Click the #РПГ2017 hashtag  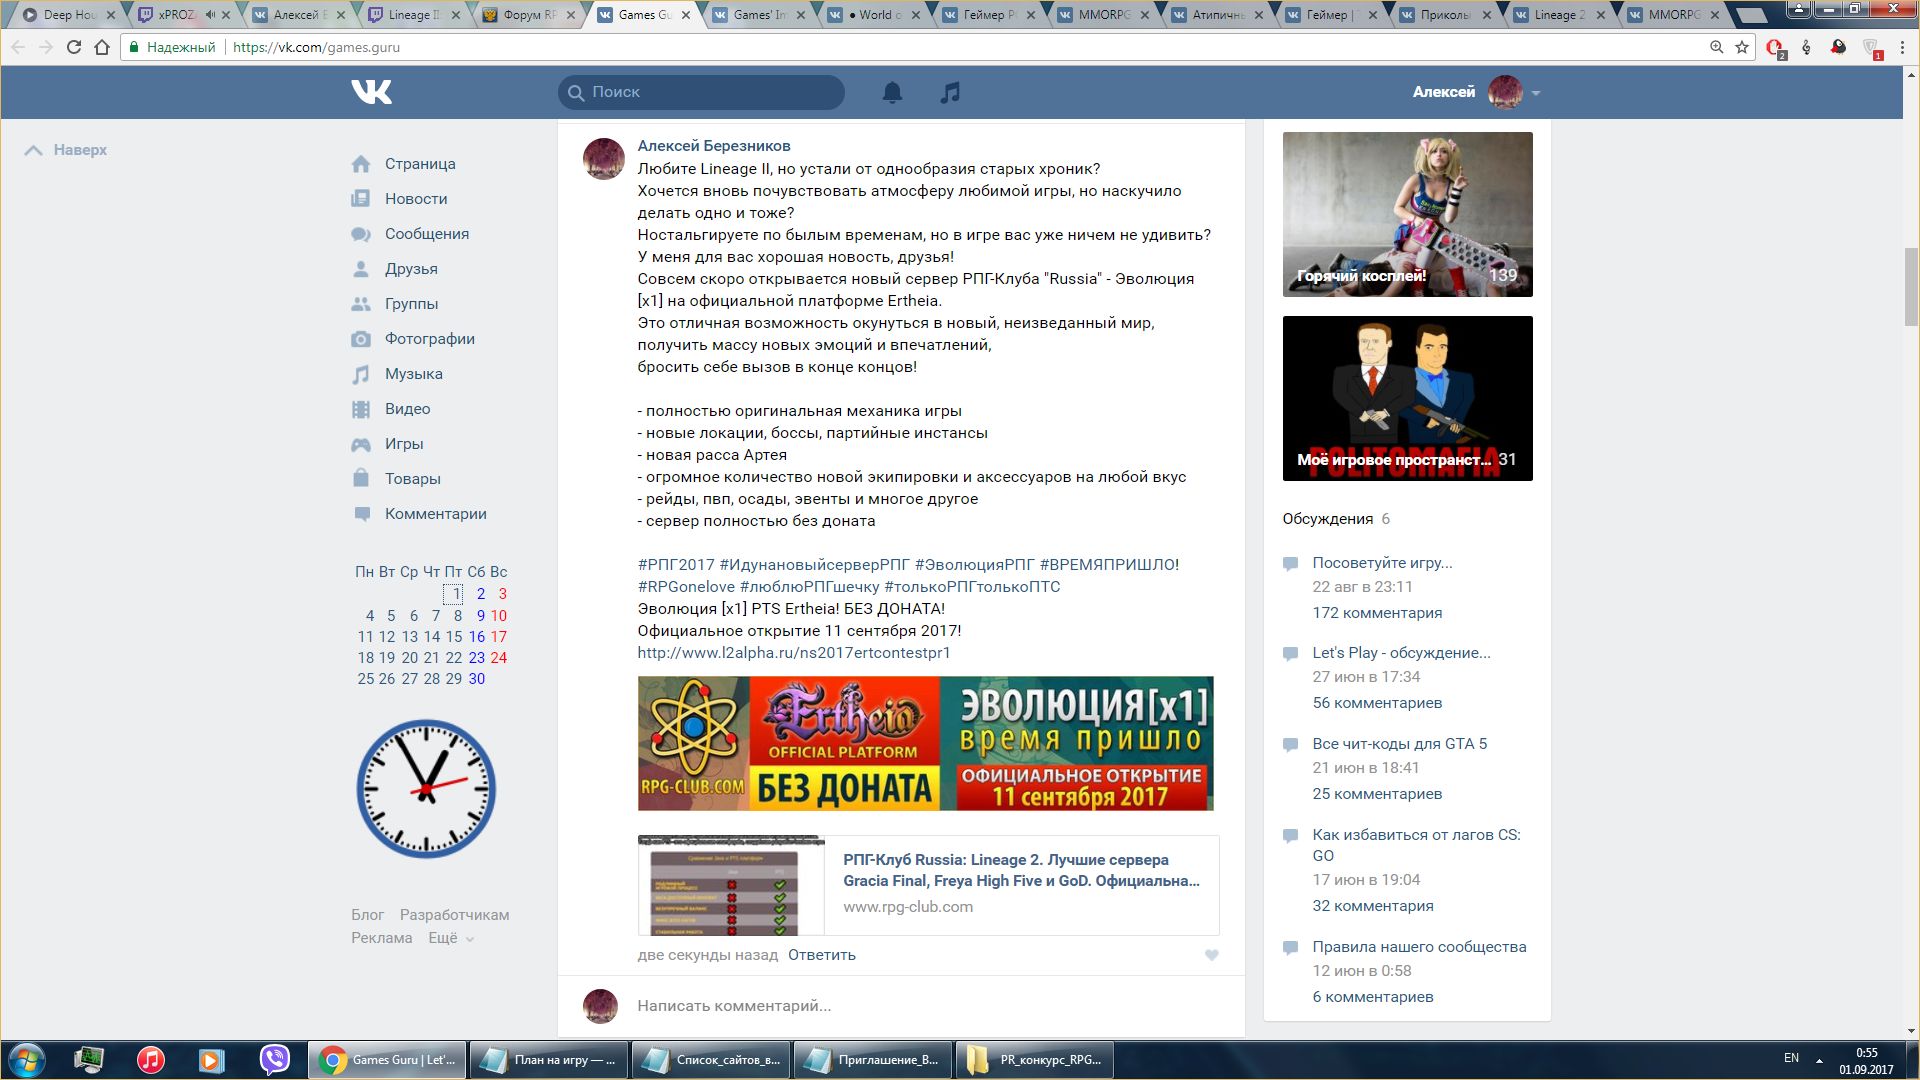[676, 565]
